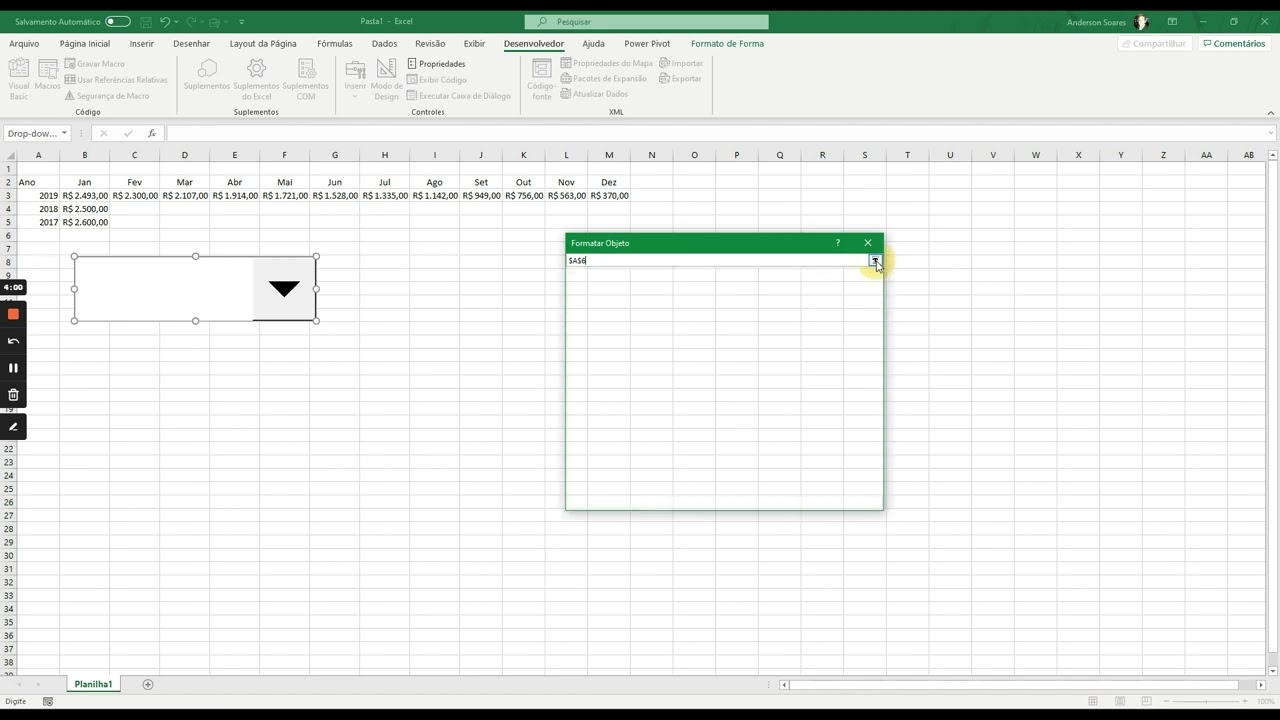Pause the screen recording
The width and height of the screenshot is (1280, 720).
click(13, 368)
